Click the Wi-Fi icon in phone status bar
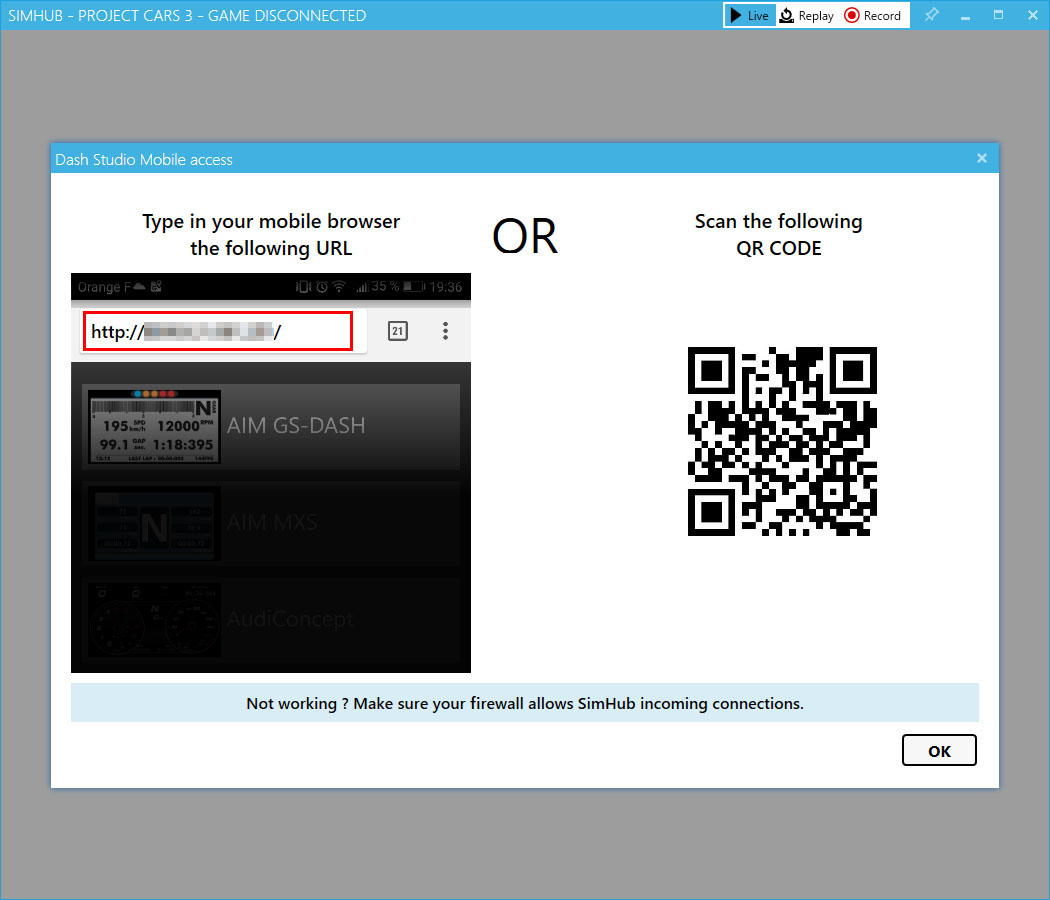 click(339, 287)
